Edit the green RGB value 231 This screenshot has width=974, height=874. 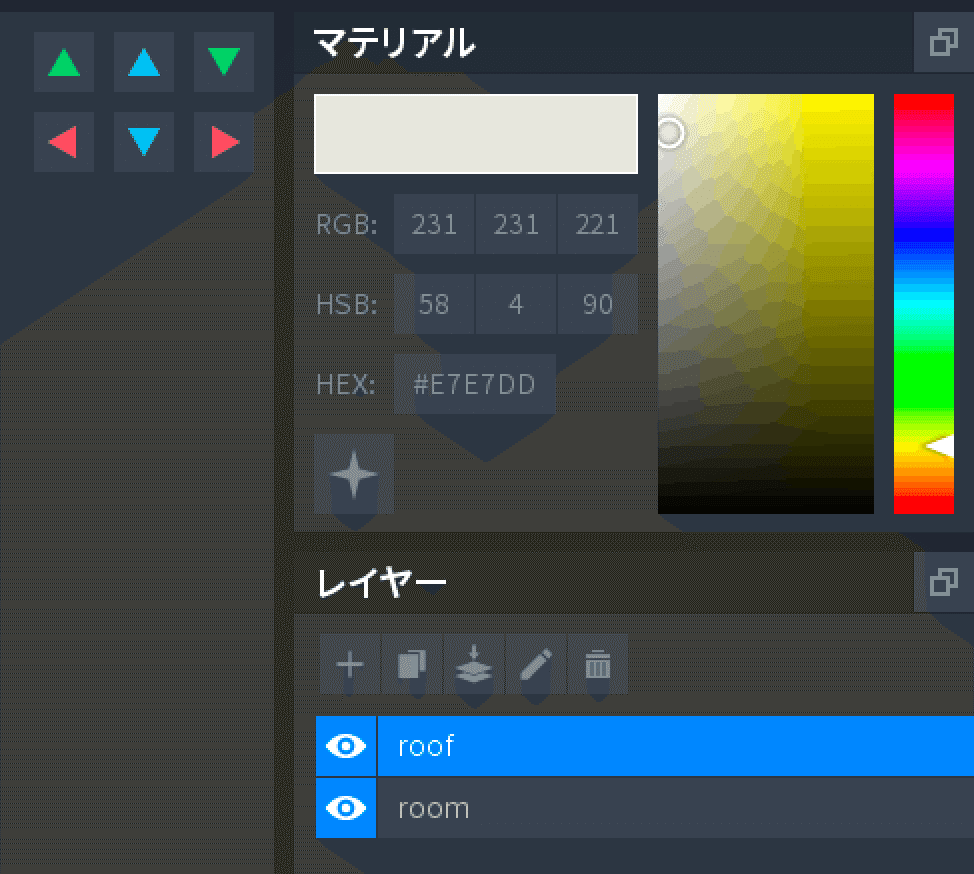pos(516,224)
